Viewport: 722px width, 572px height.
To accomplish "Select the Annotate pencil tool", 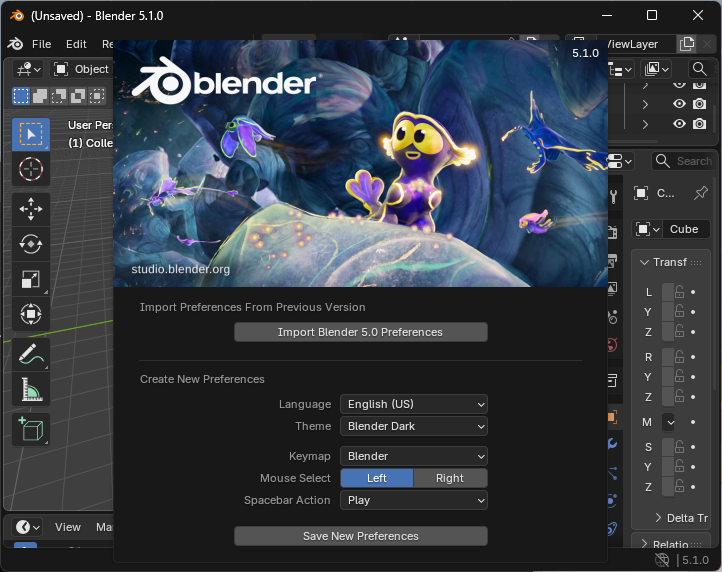I will [30, 353].
